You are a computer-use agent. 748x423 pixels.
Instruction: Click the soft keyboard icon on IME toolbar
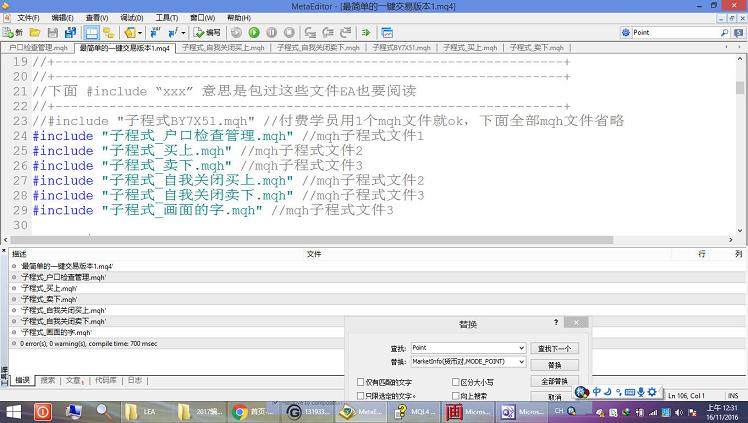click(x=630, y=392)
